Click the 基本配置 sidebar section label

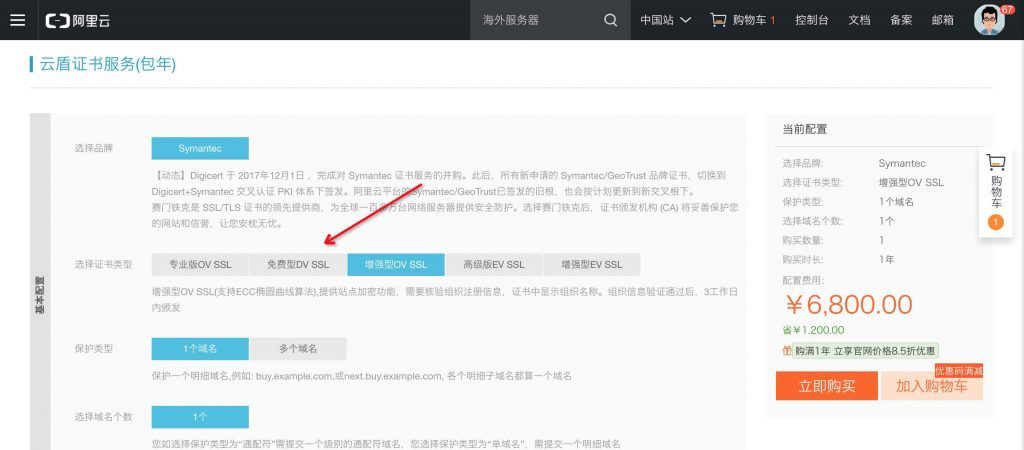[39, 297]
